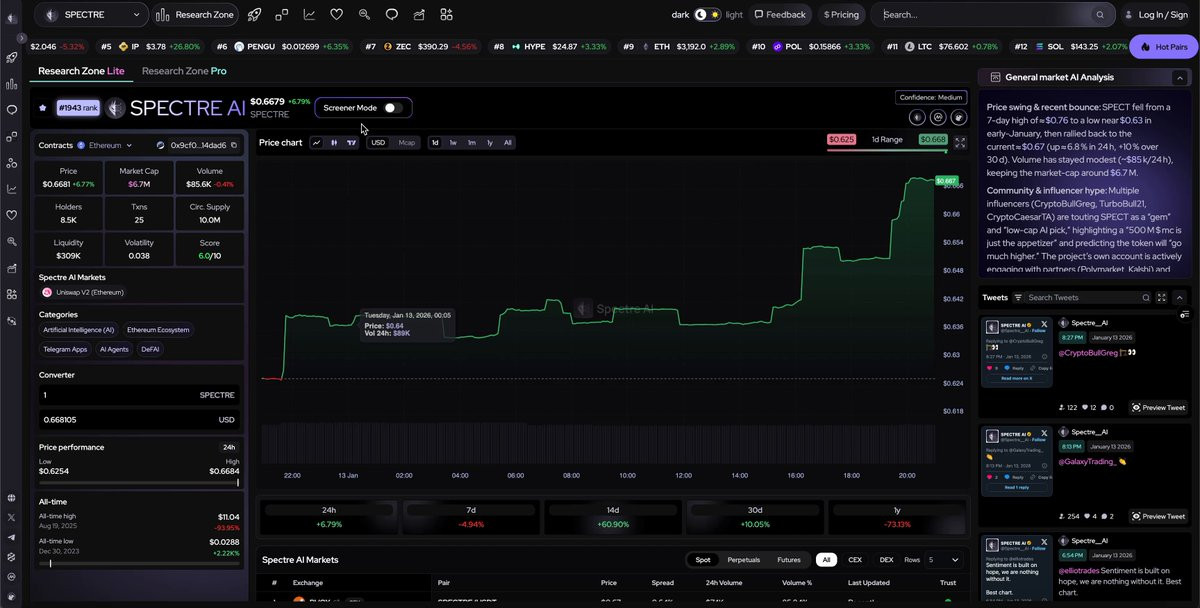The height and width of the screenshot is (608, 1200).
Task: Favorite SPECTRE AI with the star icon
Action: [x=43, y=107]
